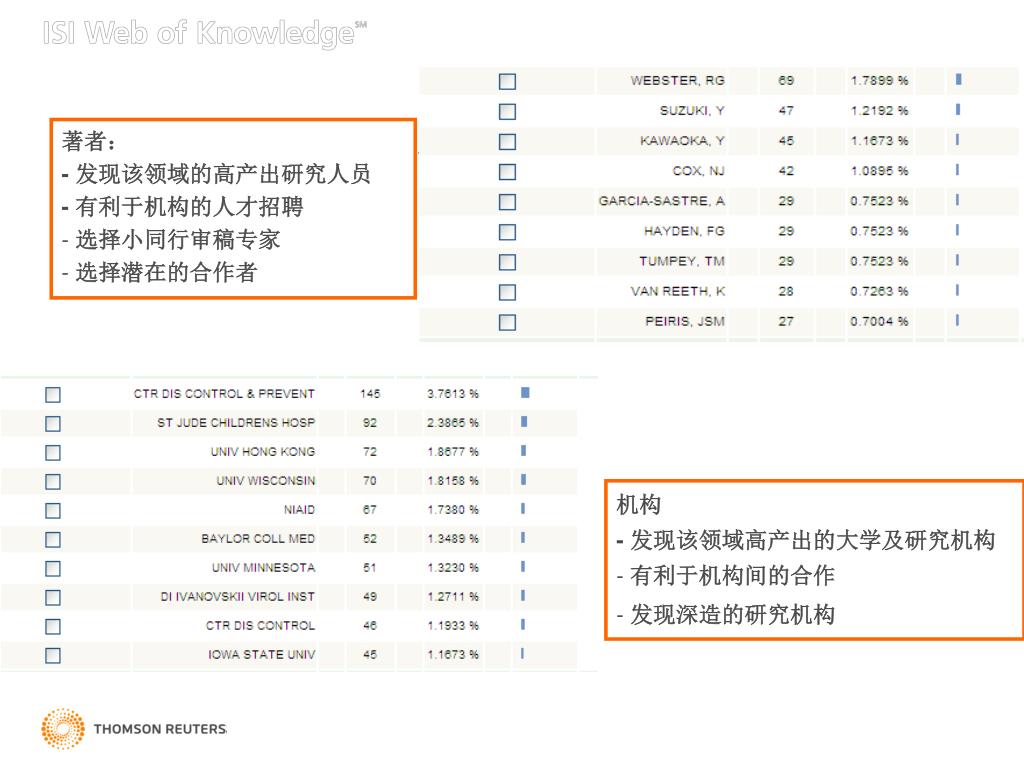Click institution DI IVANOVSKII VIROL INST
The height and width of the screenshot is (768, 1024).
point(238,596)
